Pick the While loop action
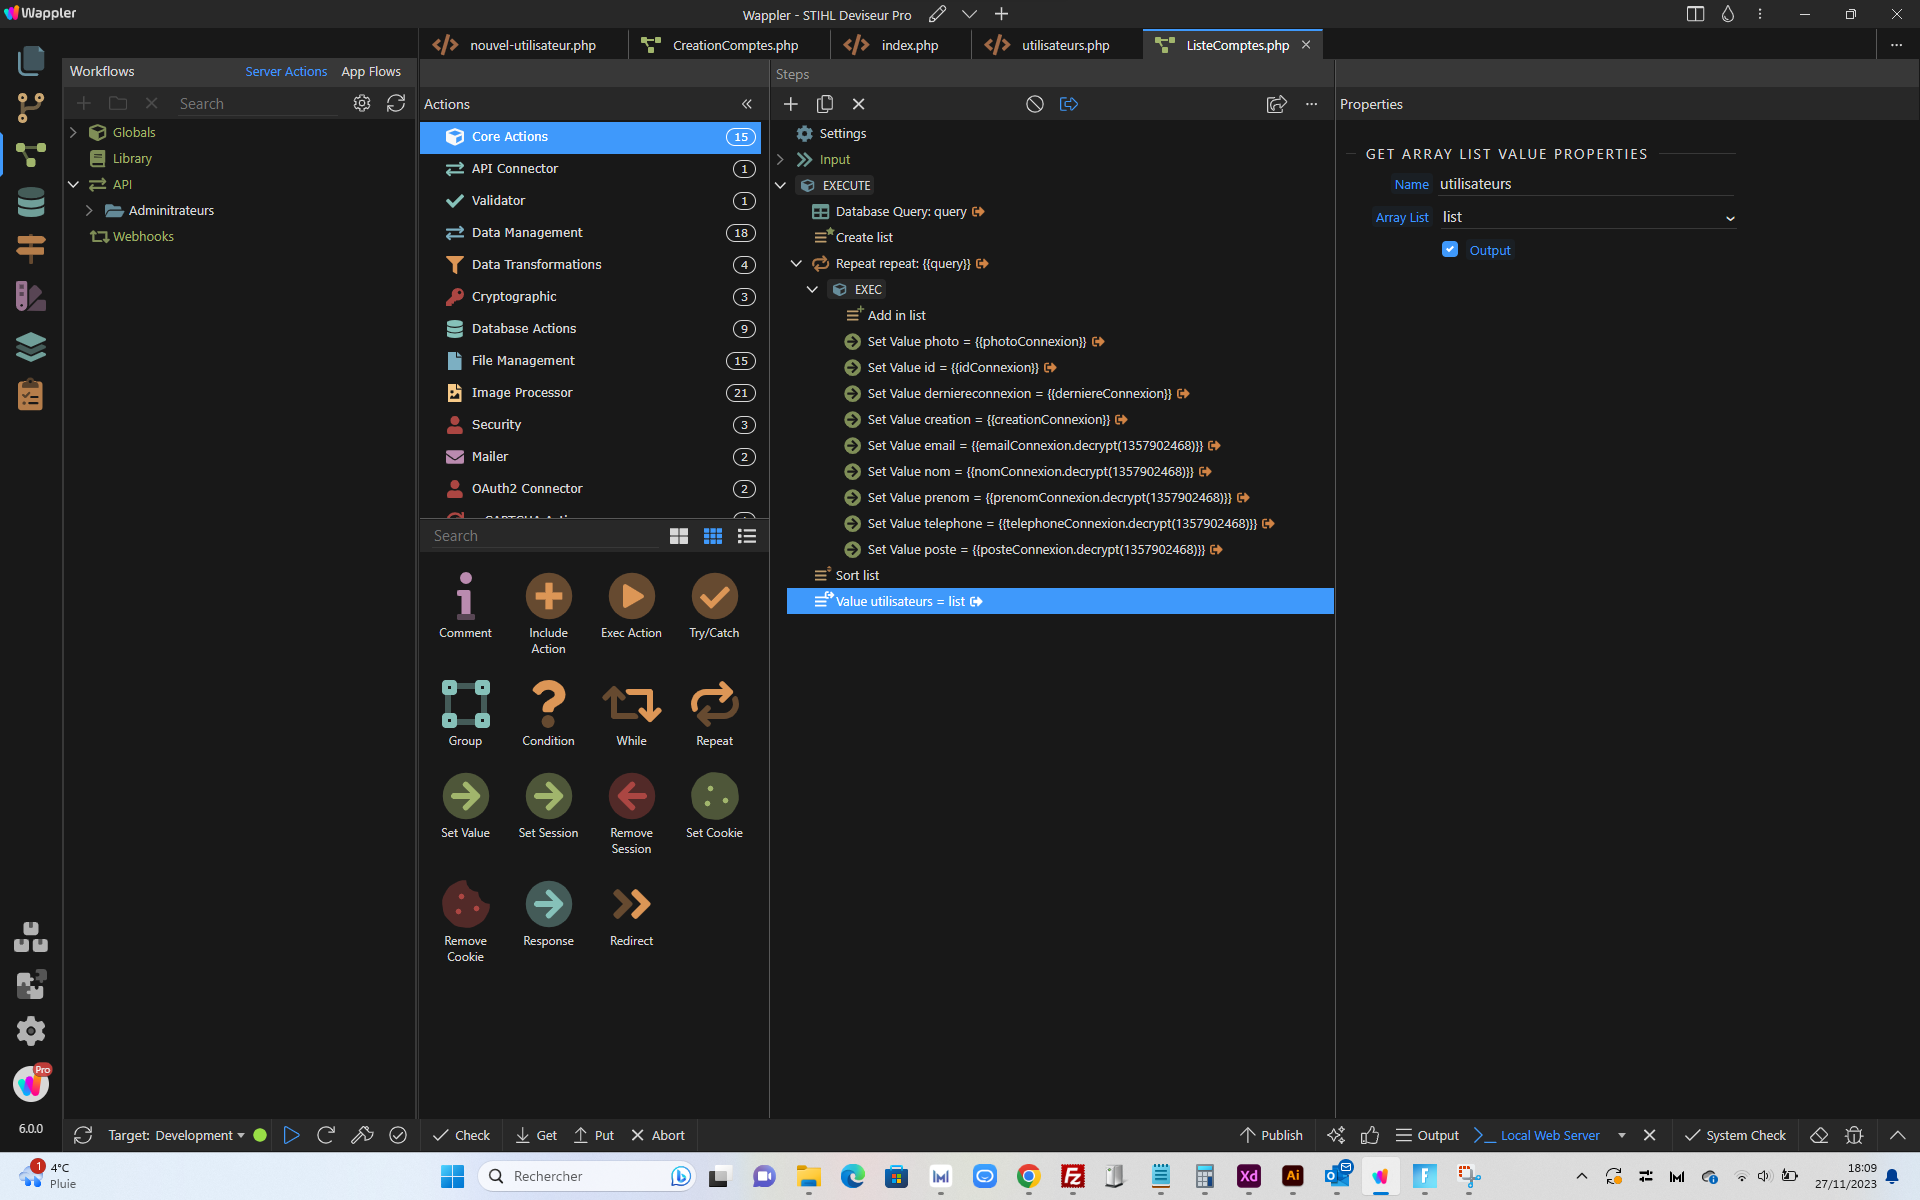The height and width of the screenshot is (1200, 1920). click(x=631, y=705)
